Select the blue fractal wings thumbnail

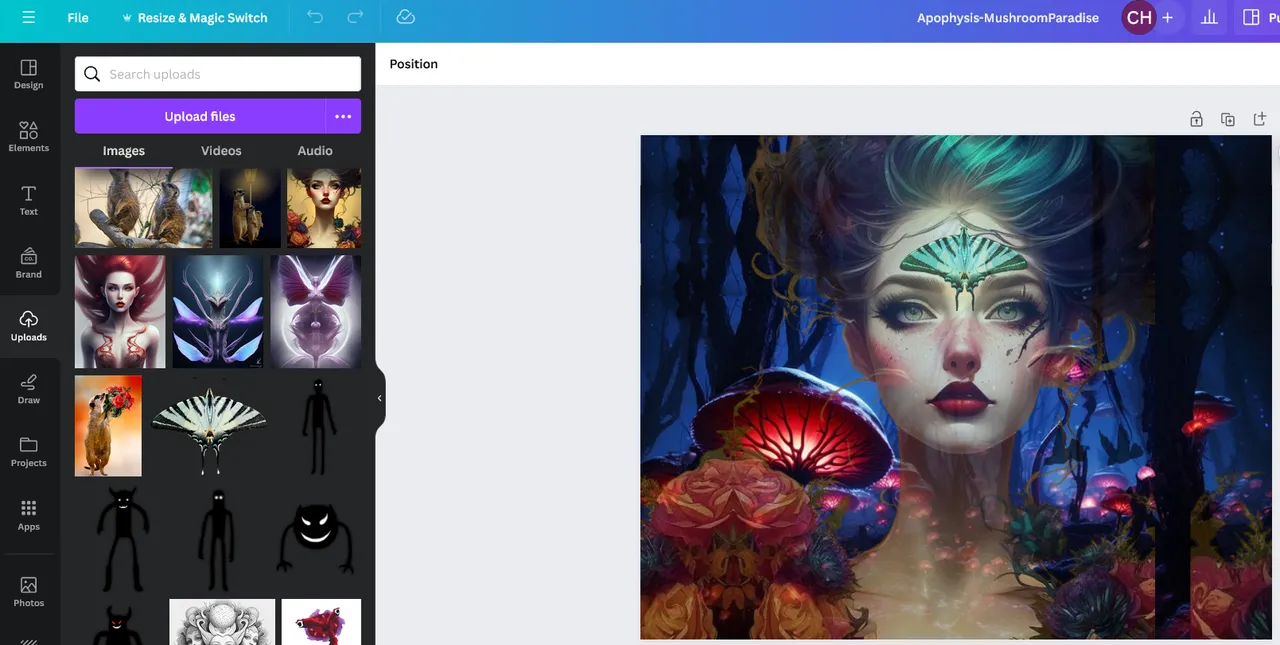217,311
